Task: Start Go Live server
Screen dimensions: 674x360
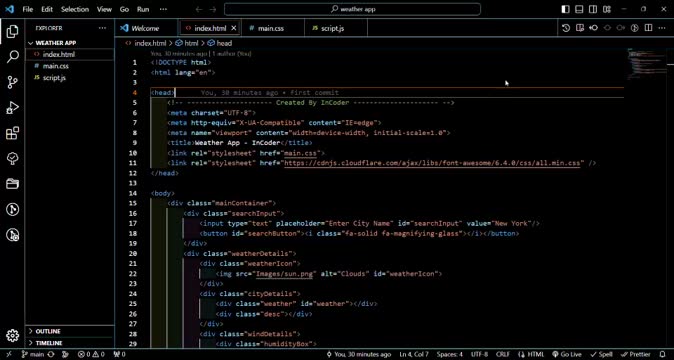Action: (x=567, y=354)
